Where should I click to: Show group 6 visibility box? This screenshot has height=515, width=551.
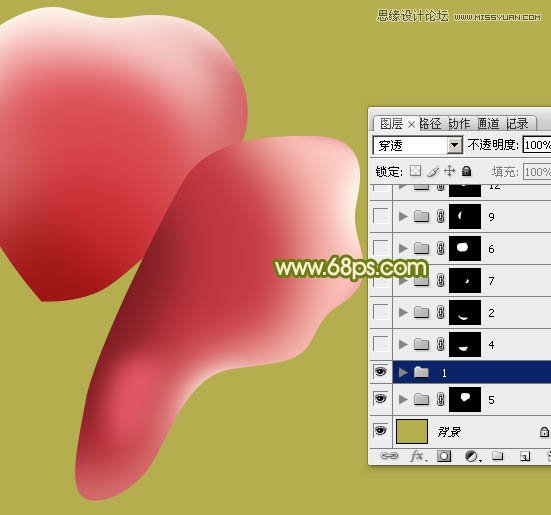point(381,248)
